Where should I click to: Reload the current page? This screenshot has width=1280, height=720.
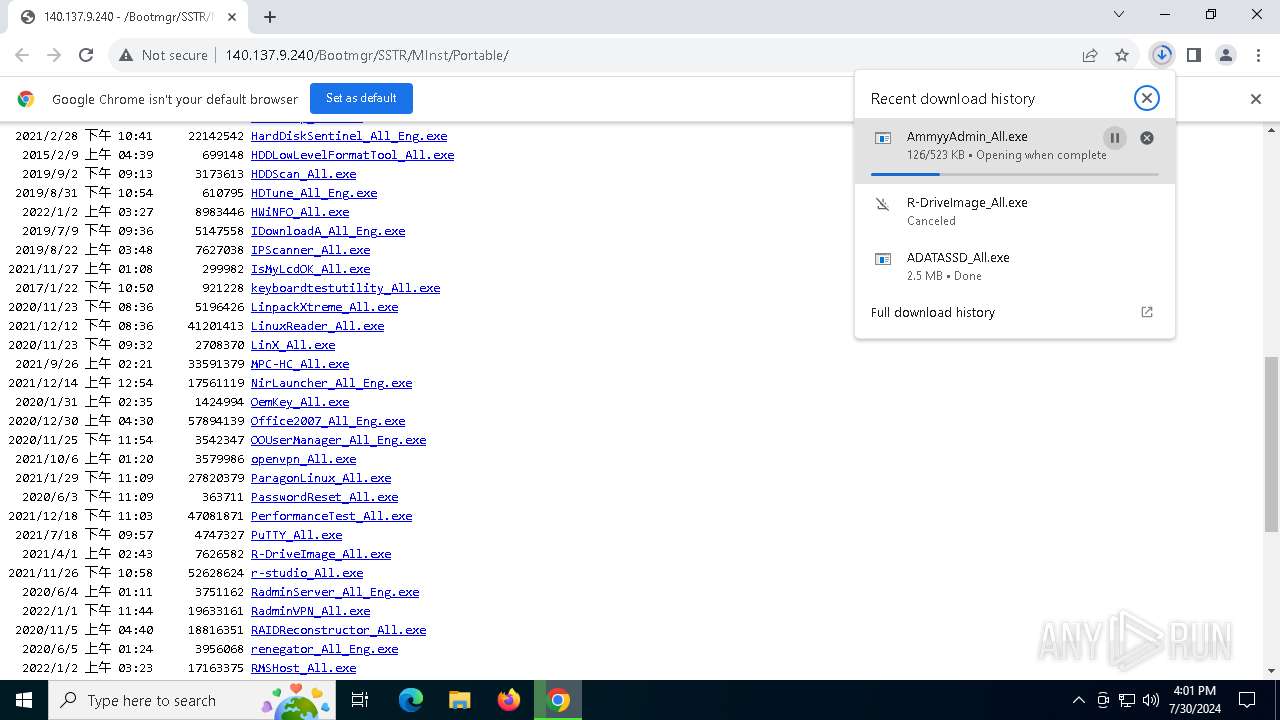86,55
